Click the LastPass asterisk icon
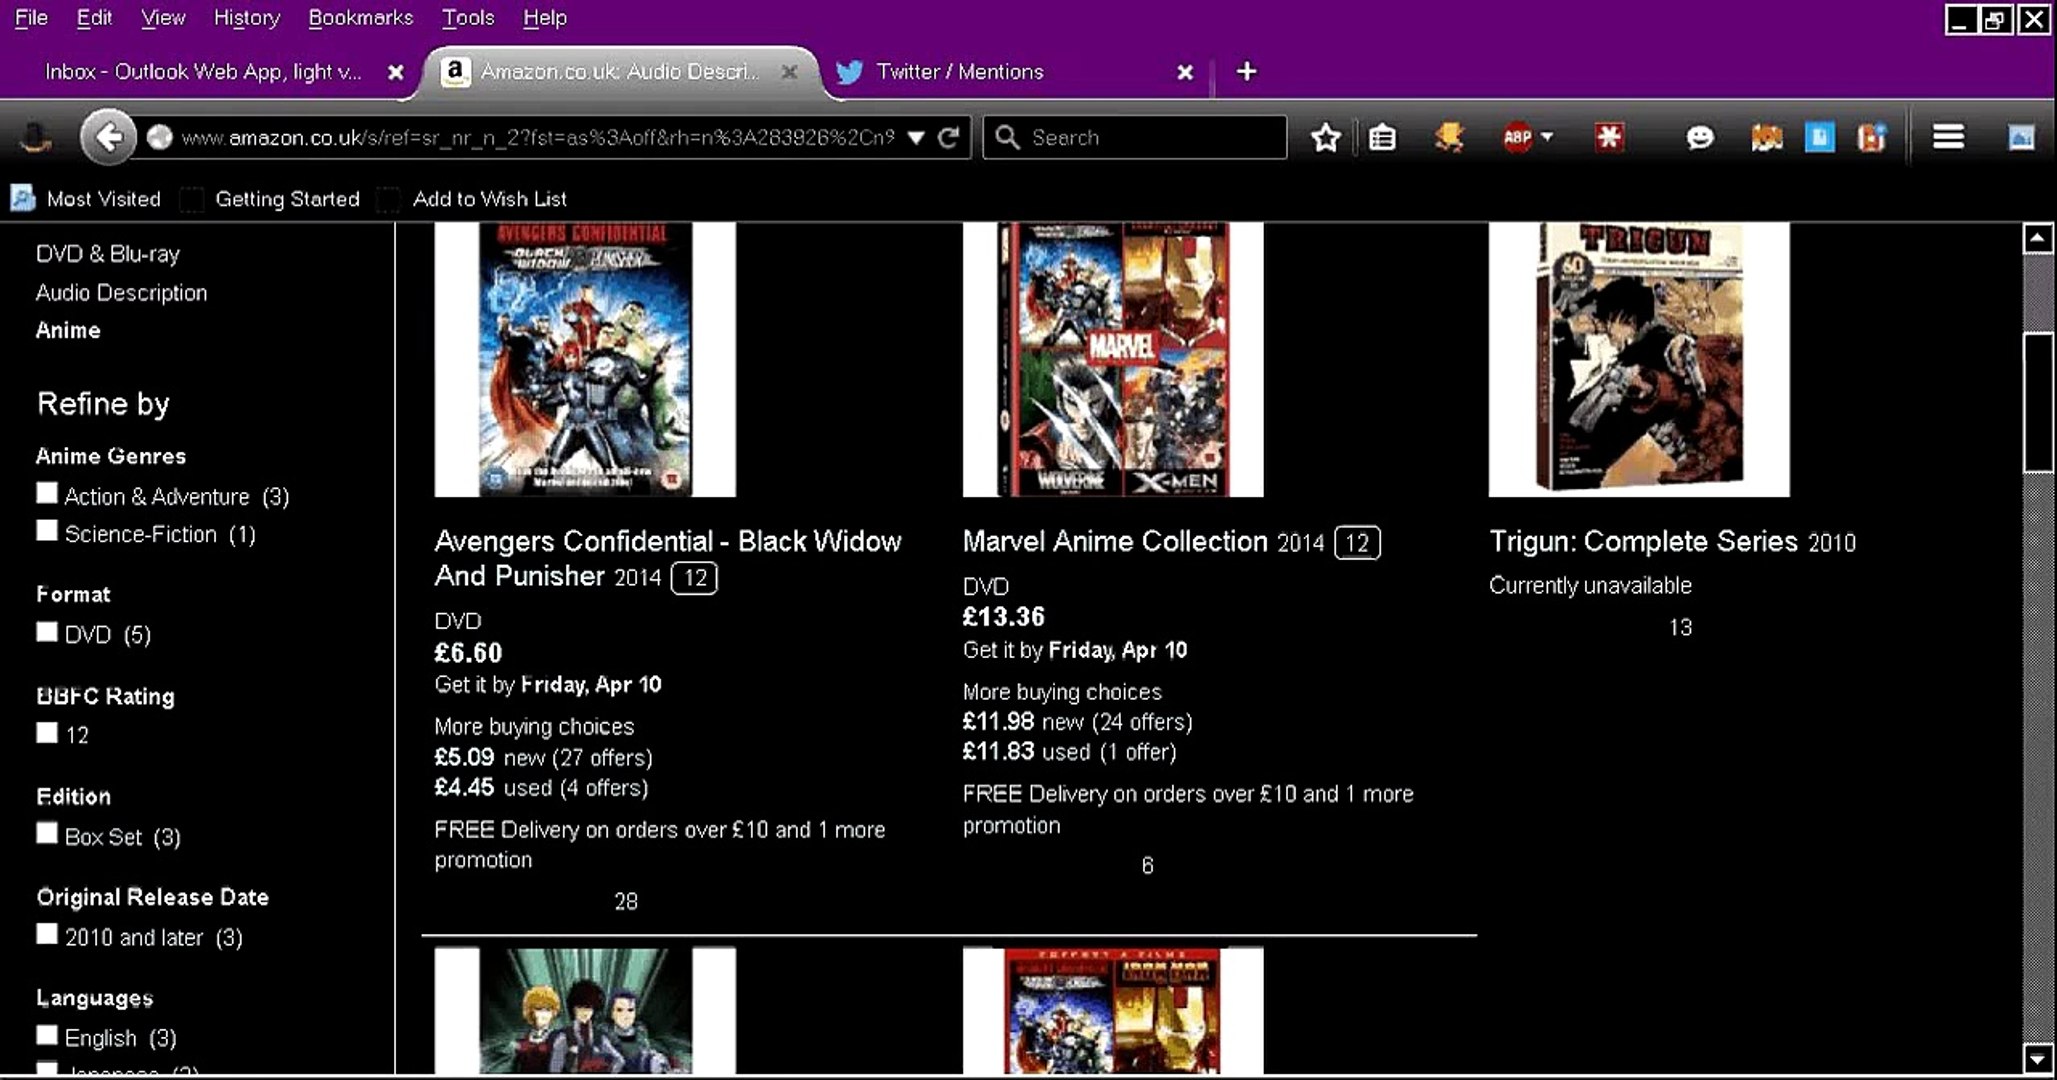Viewport: 2057px width, 1080px height. coord(1609,137)
